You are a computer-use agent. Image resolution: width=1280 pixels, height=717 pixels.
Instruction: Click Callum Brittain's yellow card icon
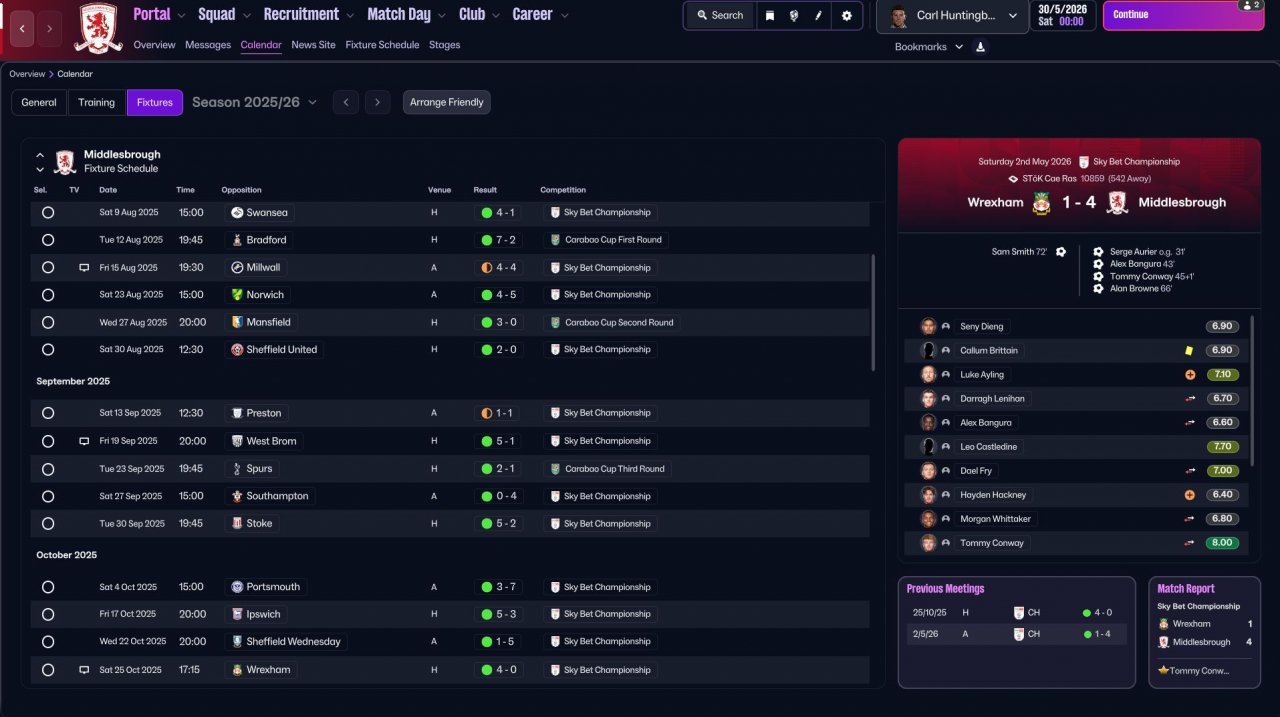click(1189, 351)
